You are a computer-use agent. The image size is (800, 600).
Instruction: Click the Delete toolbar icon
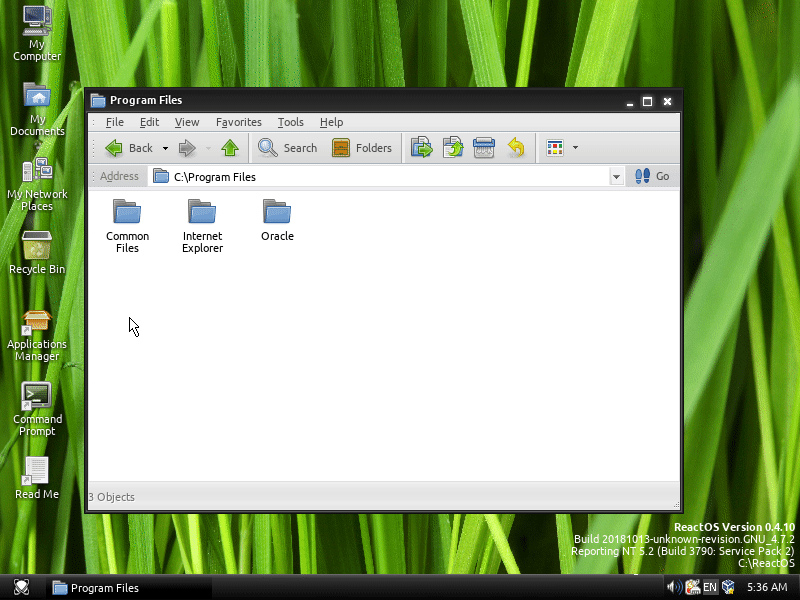[484, 148]
